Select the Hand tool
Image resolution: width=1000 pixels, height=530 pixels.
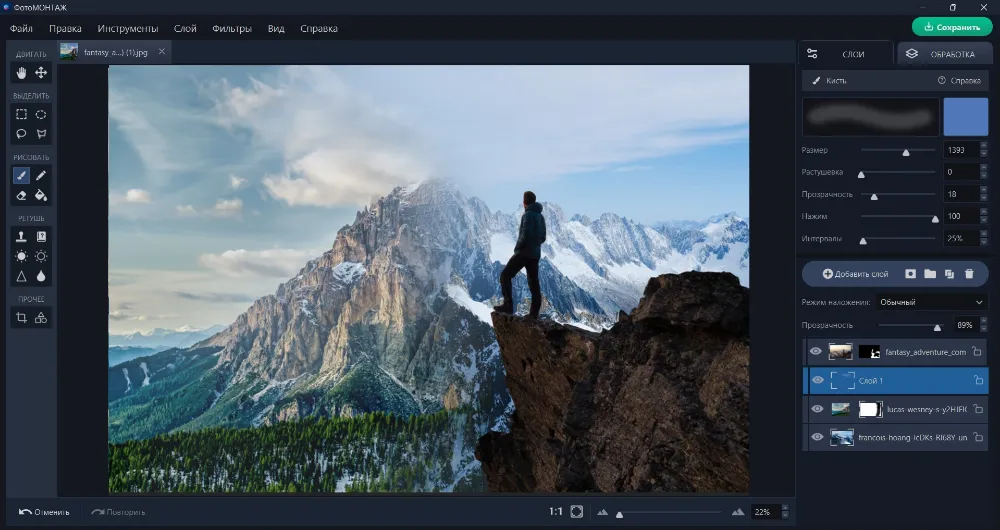[21, 73]
